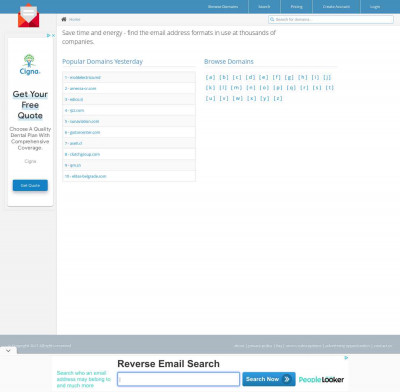Open Search in top navigation
Image resolution: width=400 pixels, height=392 pixels.
coord(264,7)
